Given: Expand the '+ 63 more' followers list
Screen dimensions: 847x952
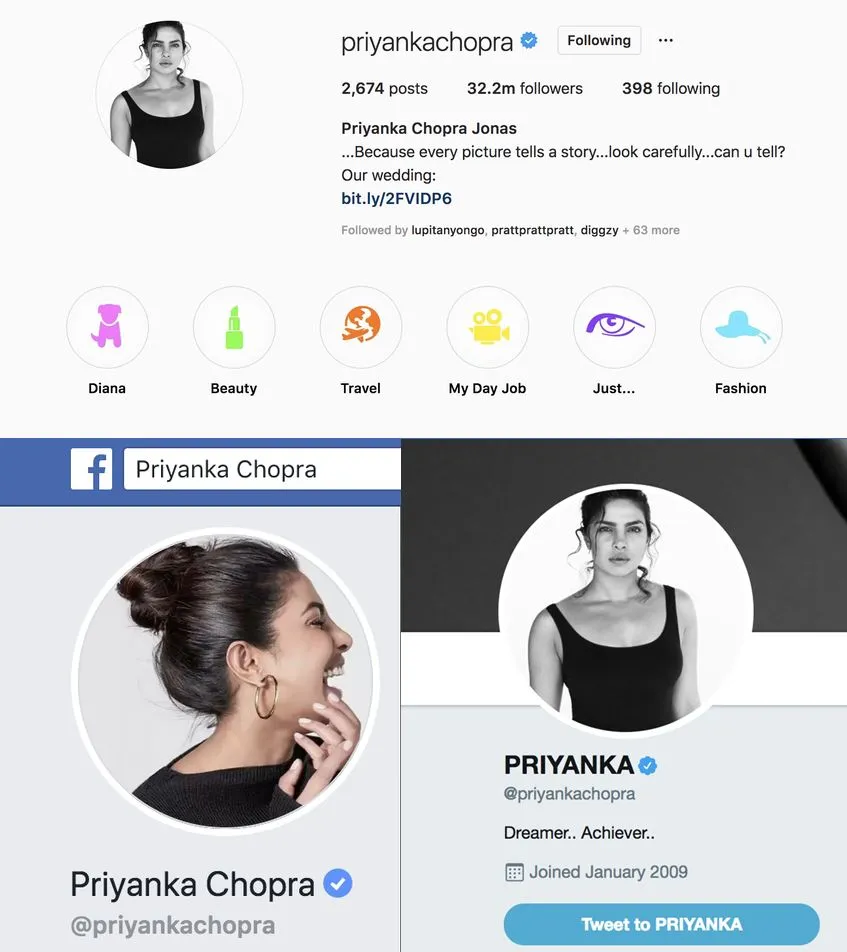Looking at the screenshot, I should click(651, 230).
